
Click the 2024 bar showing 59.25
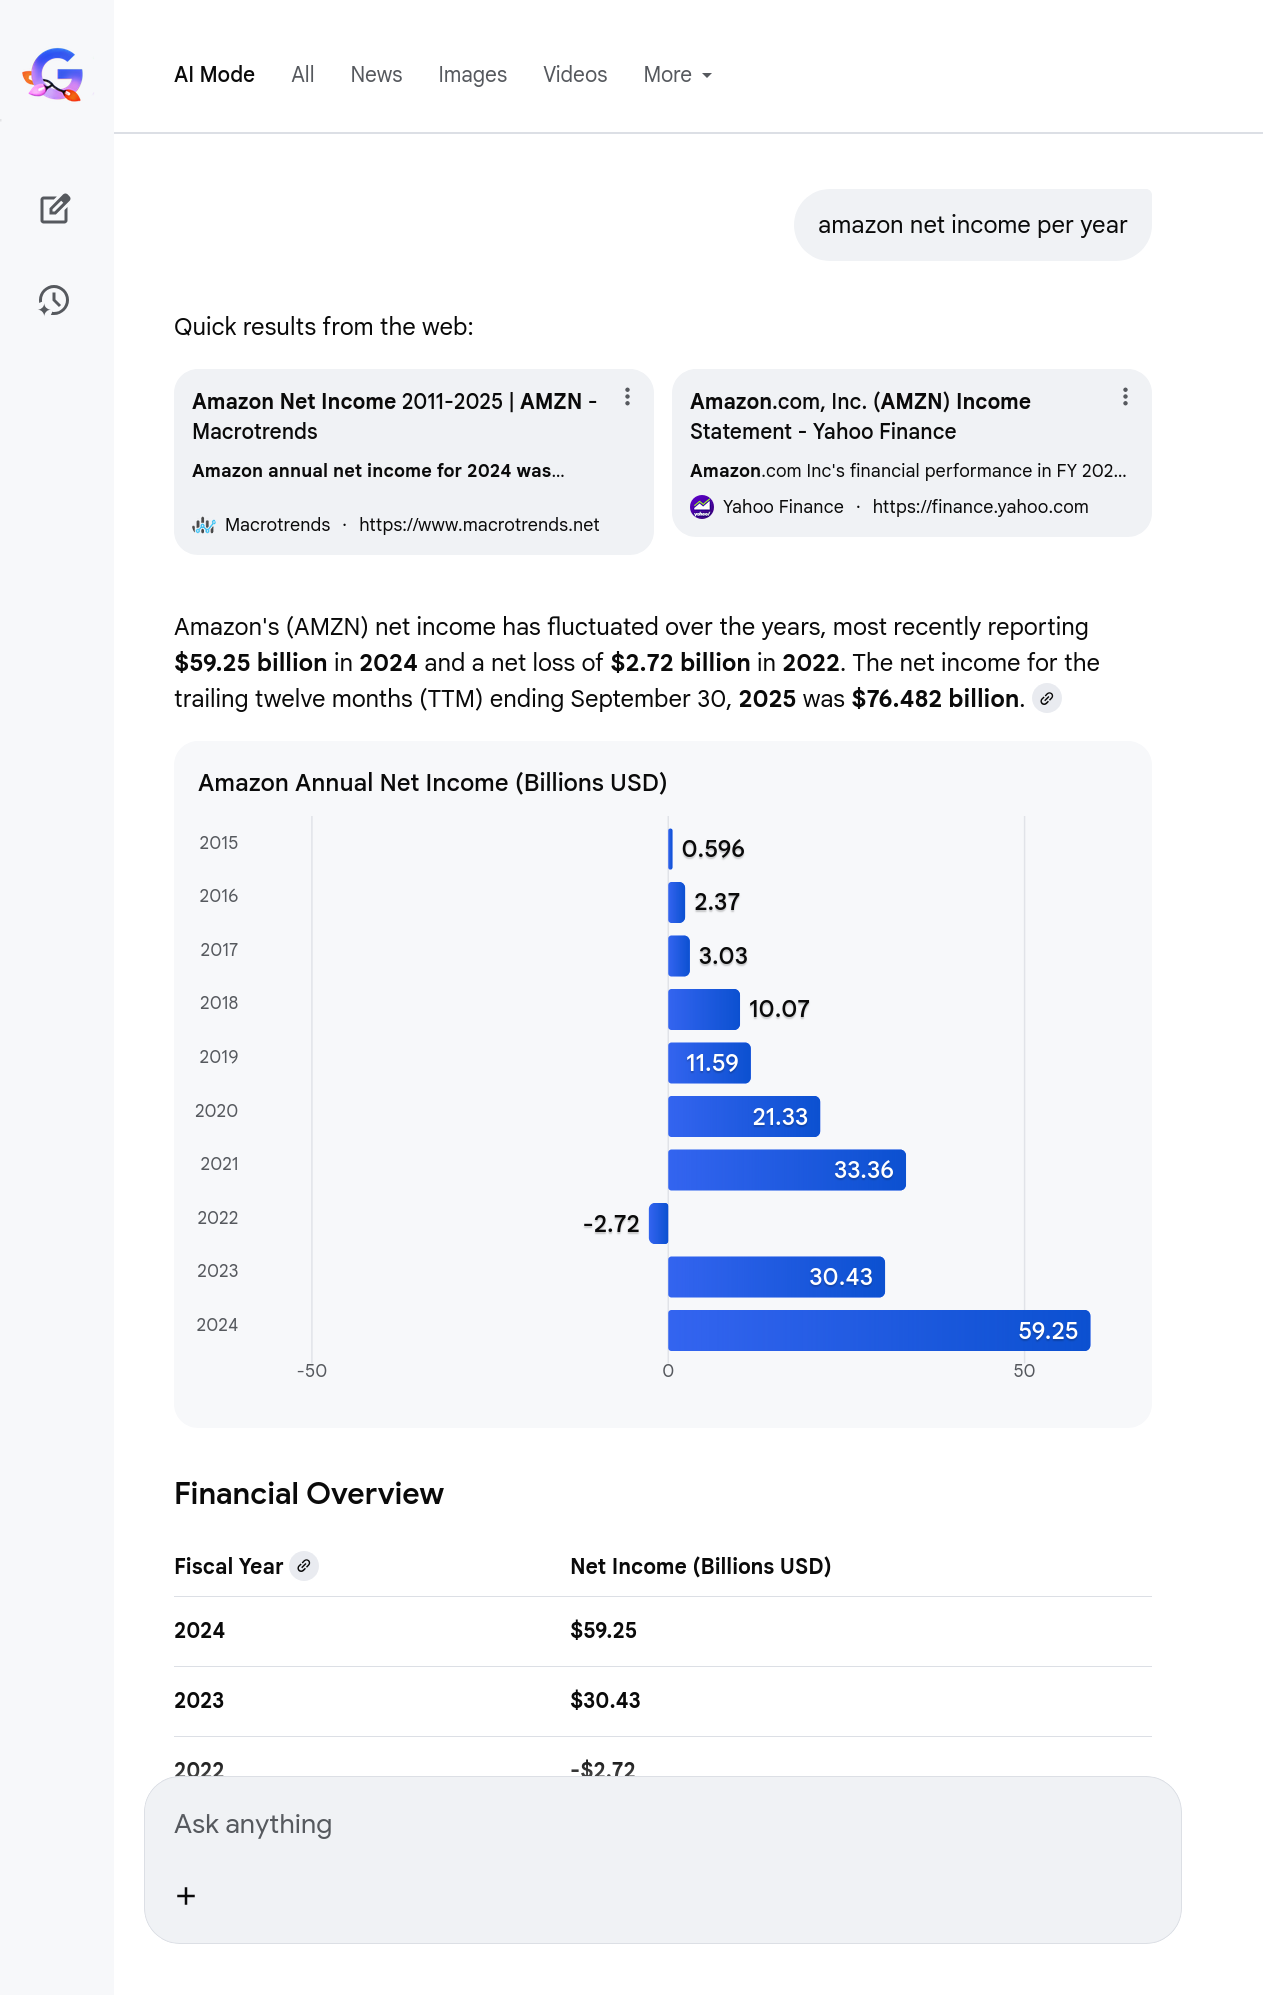pyautogui.click(x=878, y=1331)
